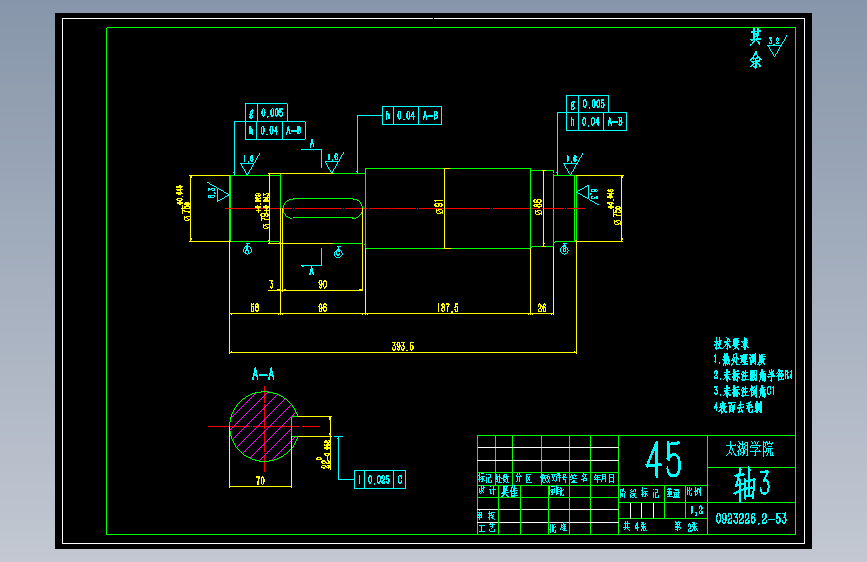The height and width of the screenshot is (562, 867).
Task: Click the 分区 column header
Action: (x=524, y=478)
